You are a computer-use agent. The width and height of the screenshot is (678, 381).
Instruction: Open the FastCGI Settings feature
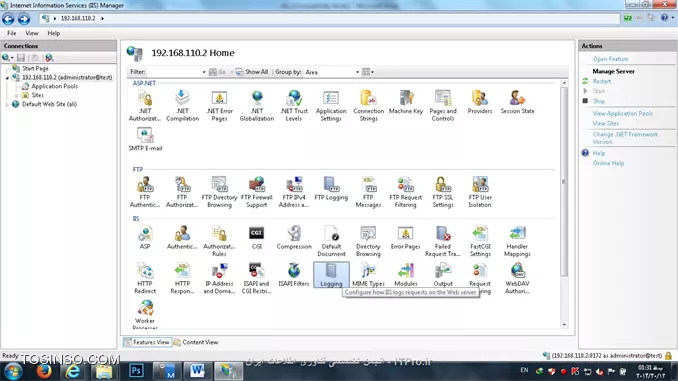480,241
